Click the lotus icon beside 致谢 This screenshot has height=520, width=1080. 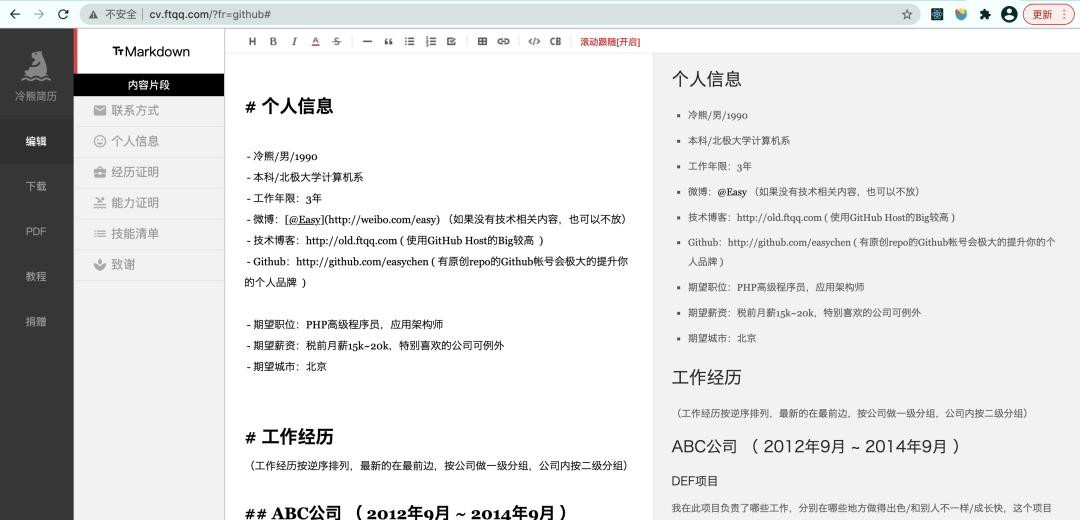(100, 264)
